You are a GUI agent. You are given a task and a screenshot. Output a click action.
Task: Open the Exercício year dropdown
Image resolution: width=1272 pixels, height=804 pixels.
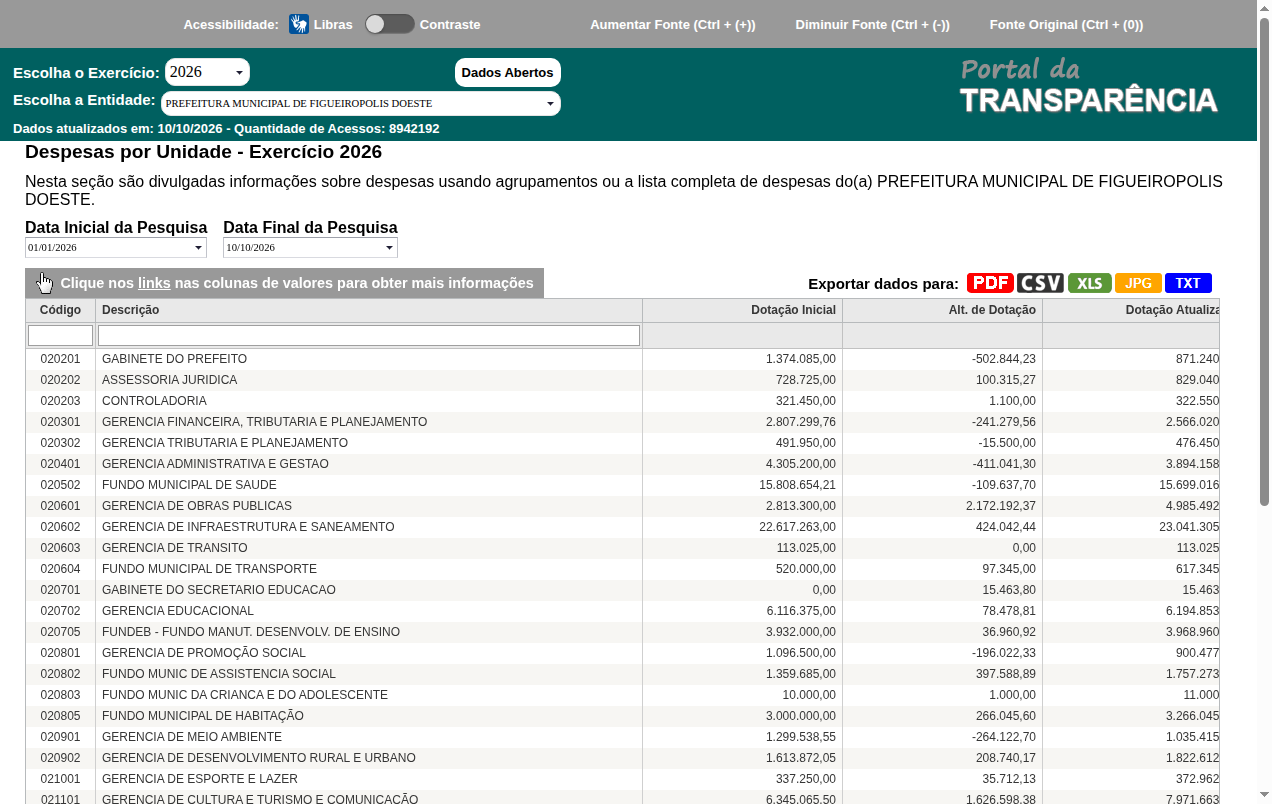pos(207,72)
